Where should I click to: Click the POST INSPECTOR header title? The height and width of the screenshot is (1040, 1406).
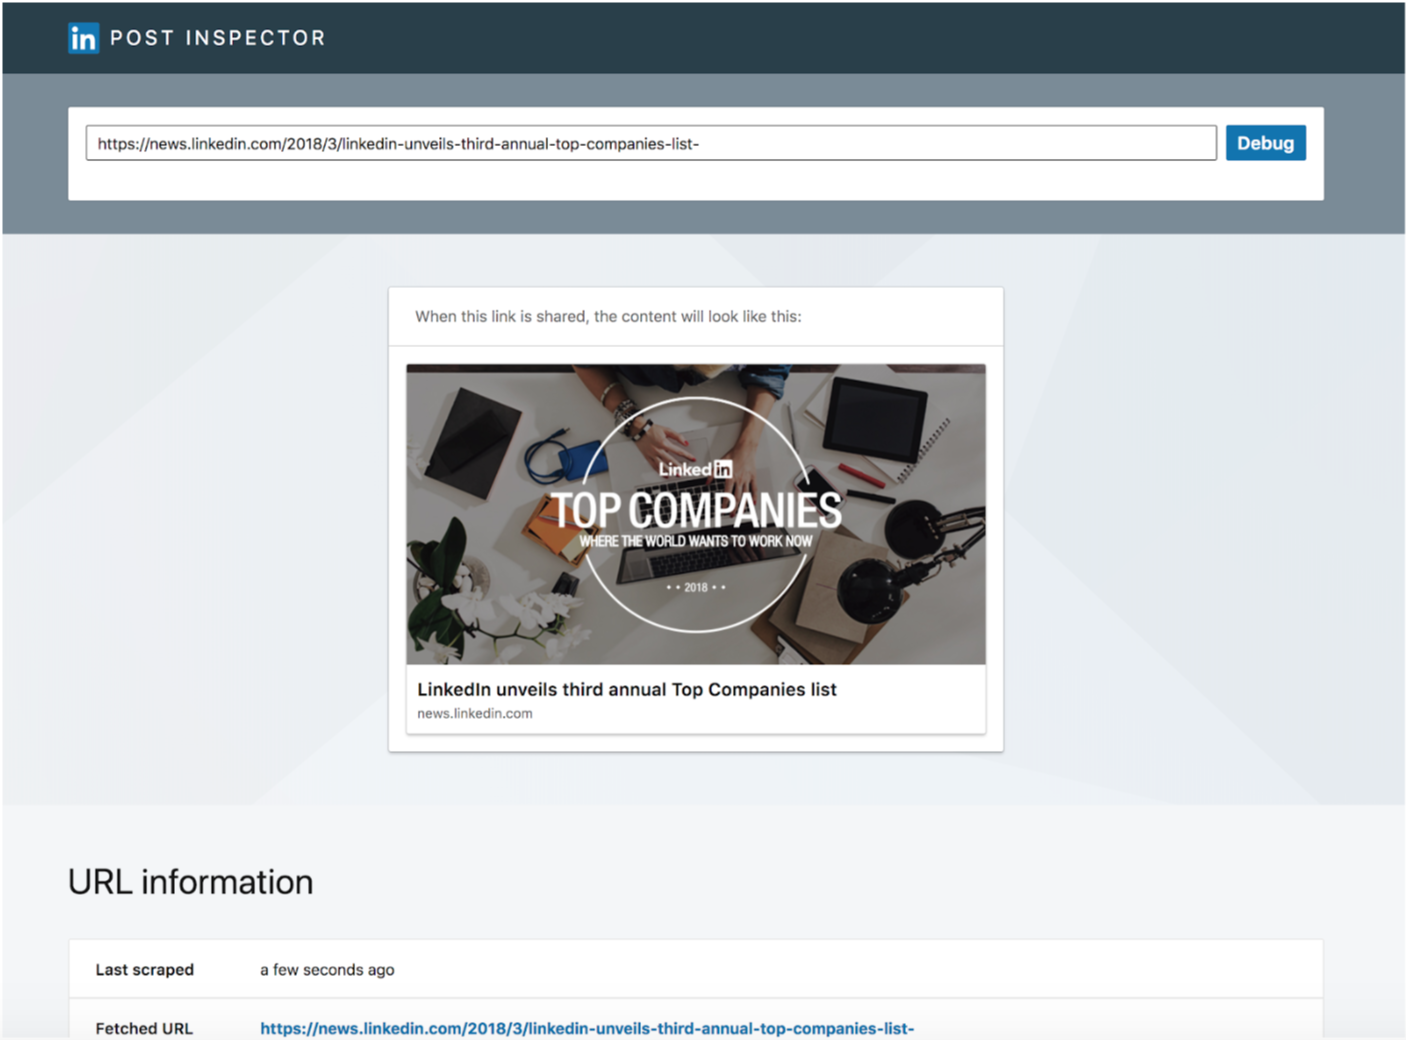coord(218,38)
